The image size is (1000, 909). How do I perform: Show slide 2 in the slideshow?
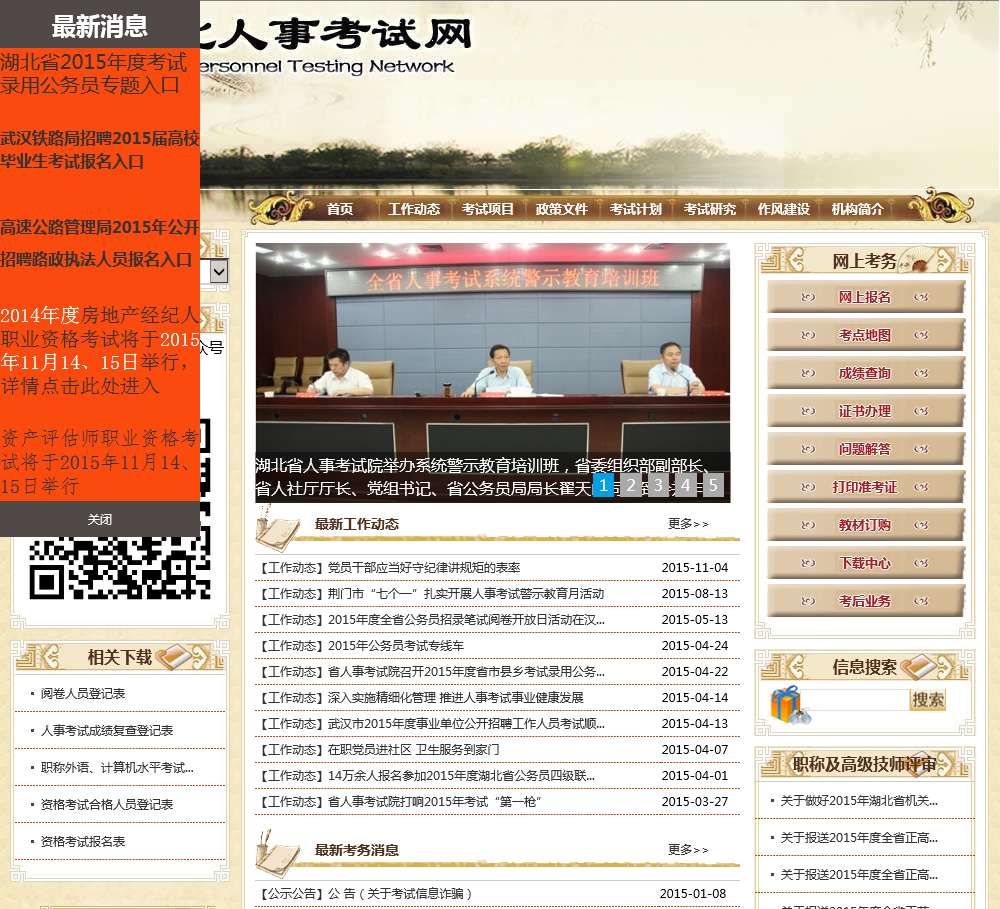click(x=631, y=485)
